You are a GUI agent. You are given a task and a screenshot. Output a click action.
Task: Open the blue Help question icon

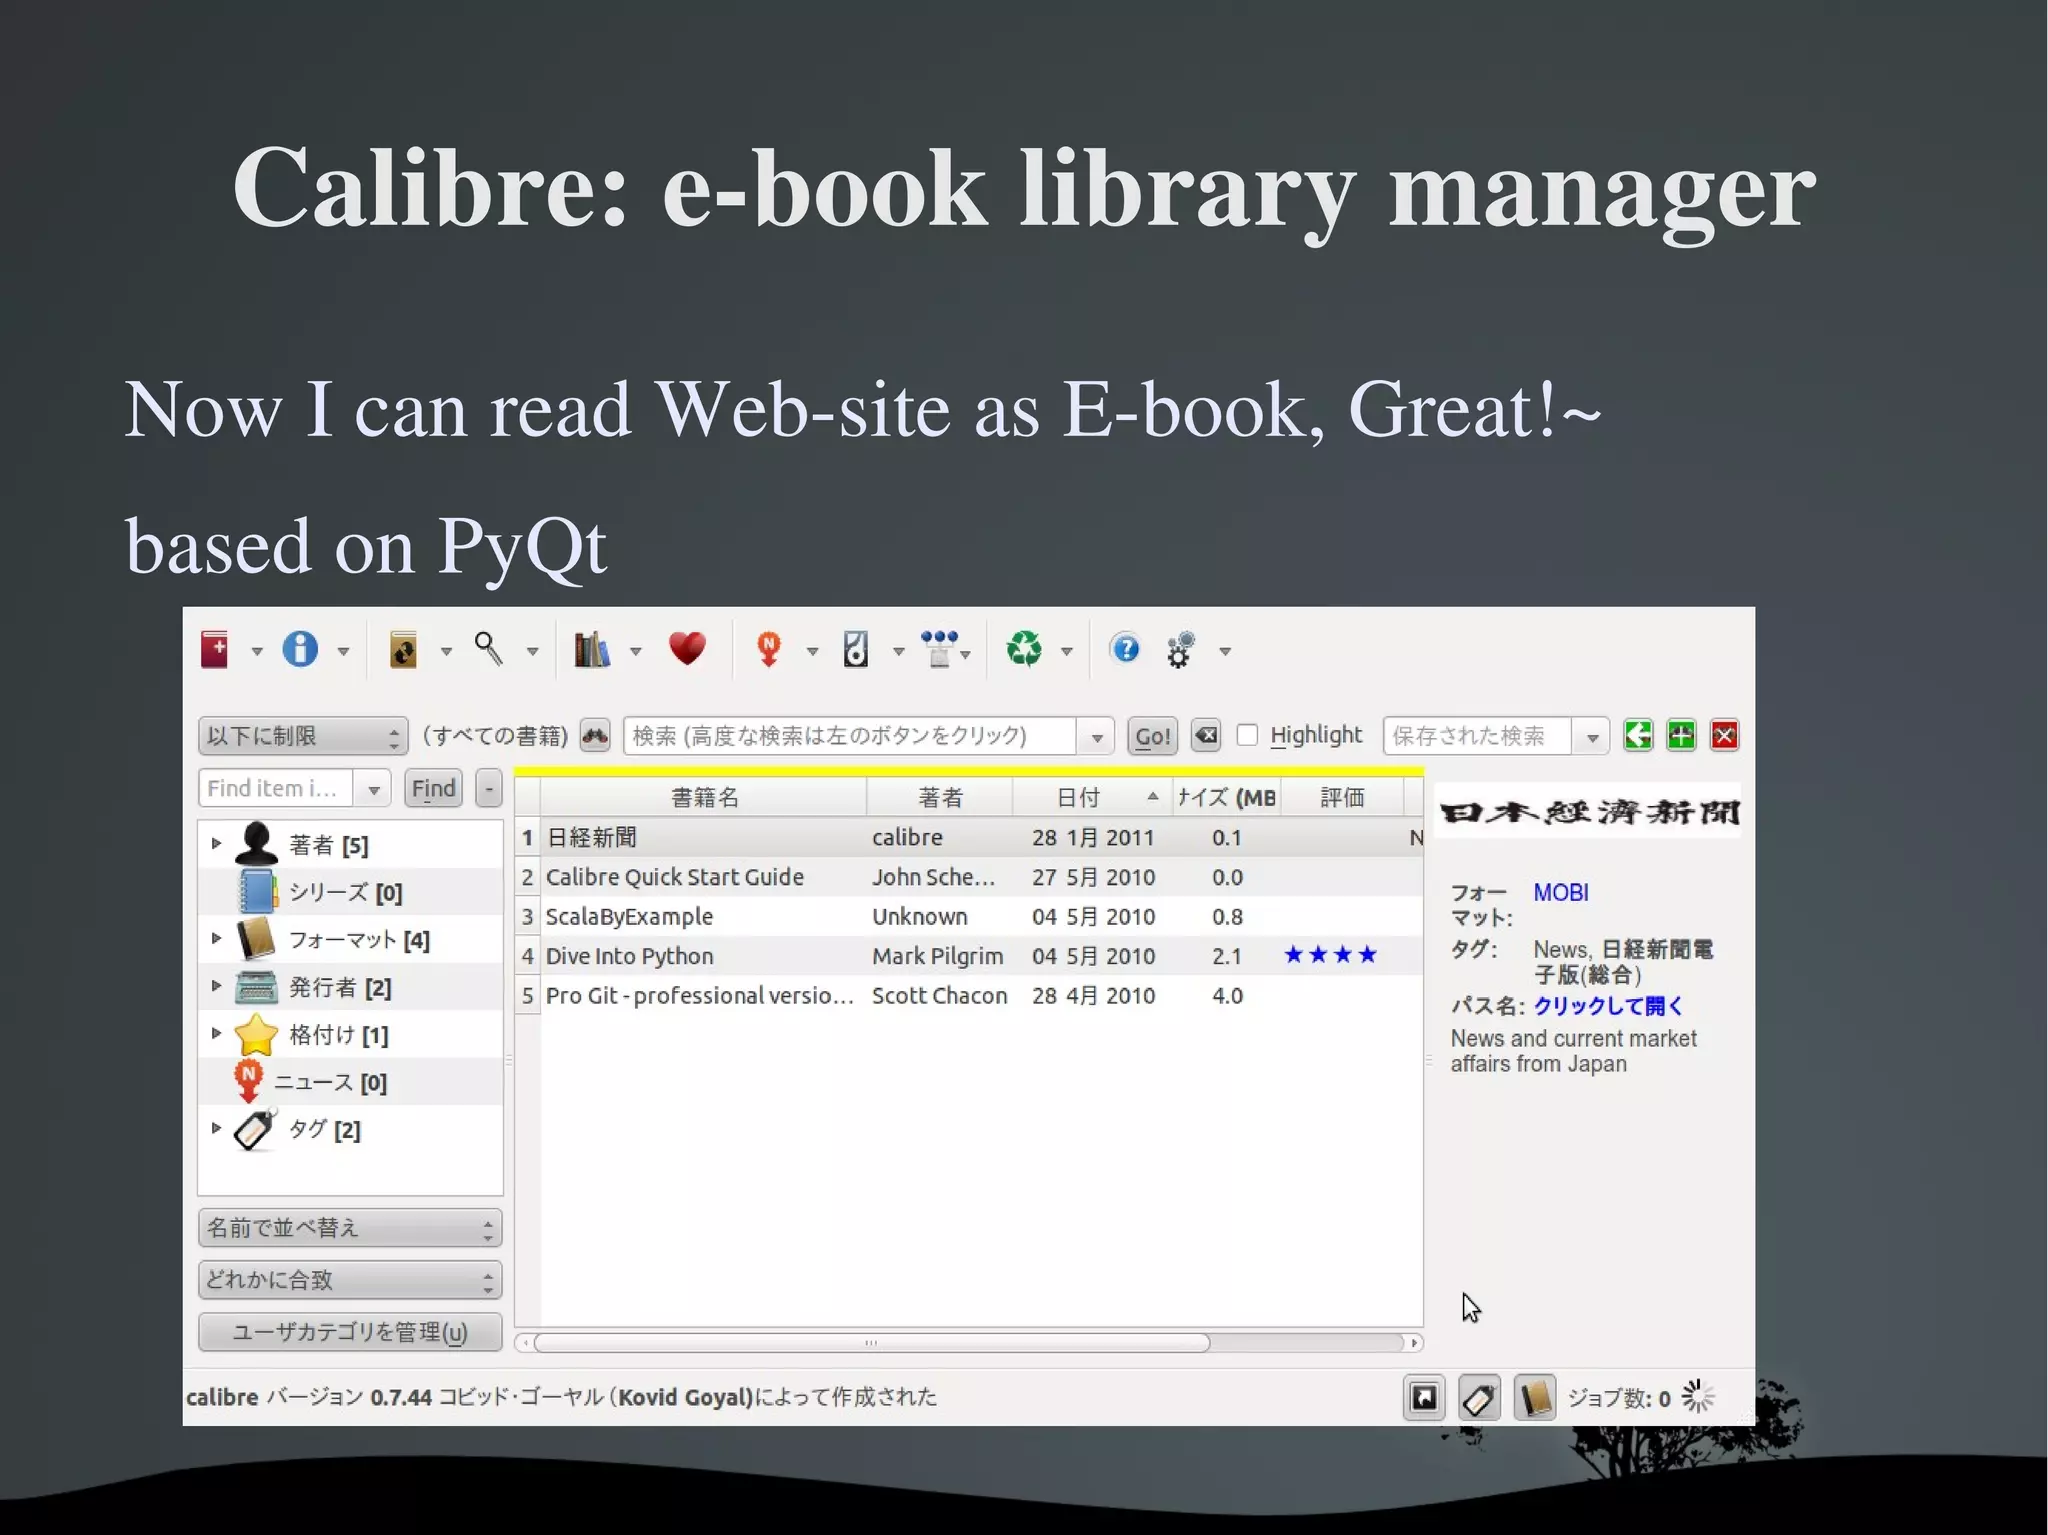(1126, 650)
